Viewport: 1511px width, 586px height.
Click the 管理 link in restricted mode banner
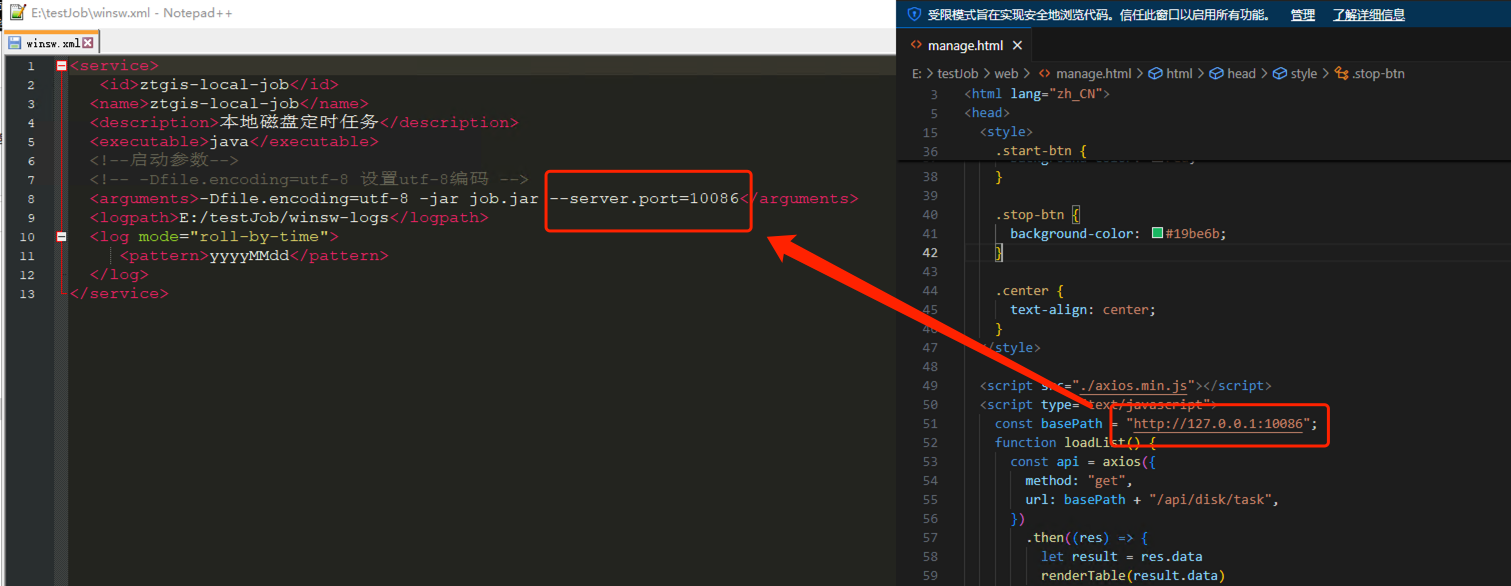click(x=1302, y=15)
